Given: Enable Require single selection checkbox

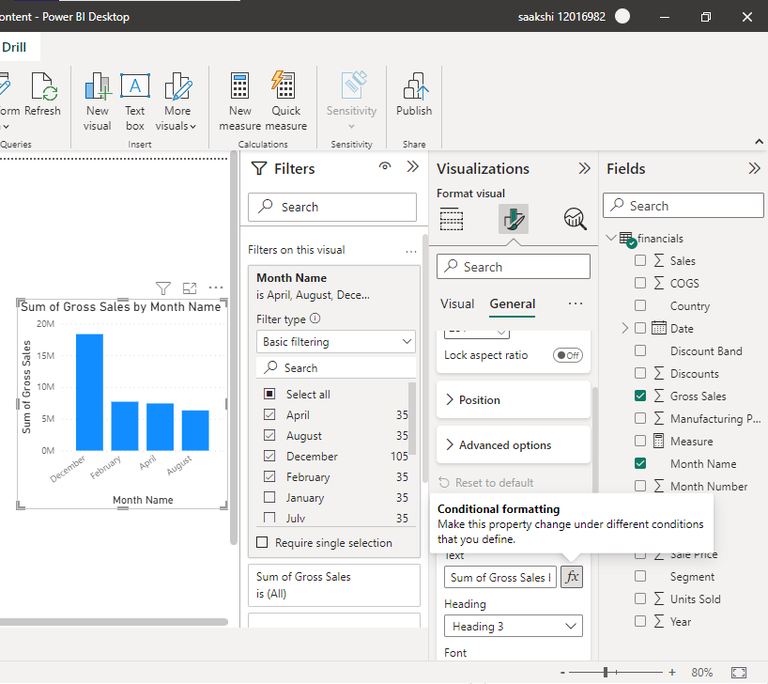Looking at the screenshot, I should 263,543.
